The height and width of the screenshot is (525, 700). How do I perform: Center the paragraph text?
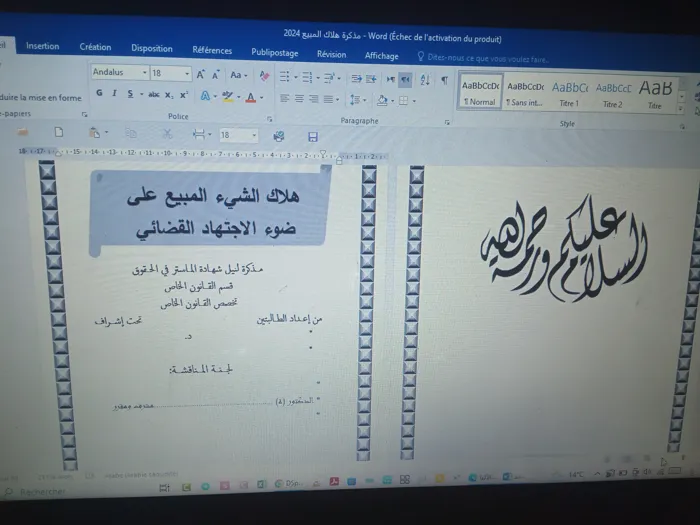click(299, 98)
